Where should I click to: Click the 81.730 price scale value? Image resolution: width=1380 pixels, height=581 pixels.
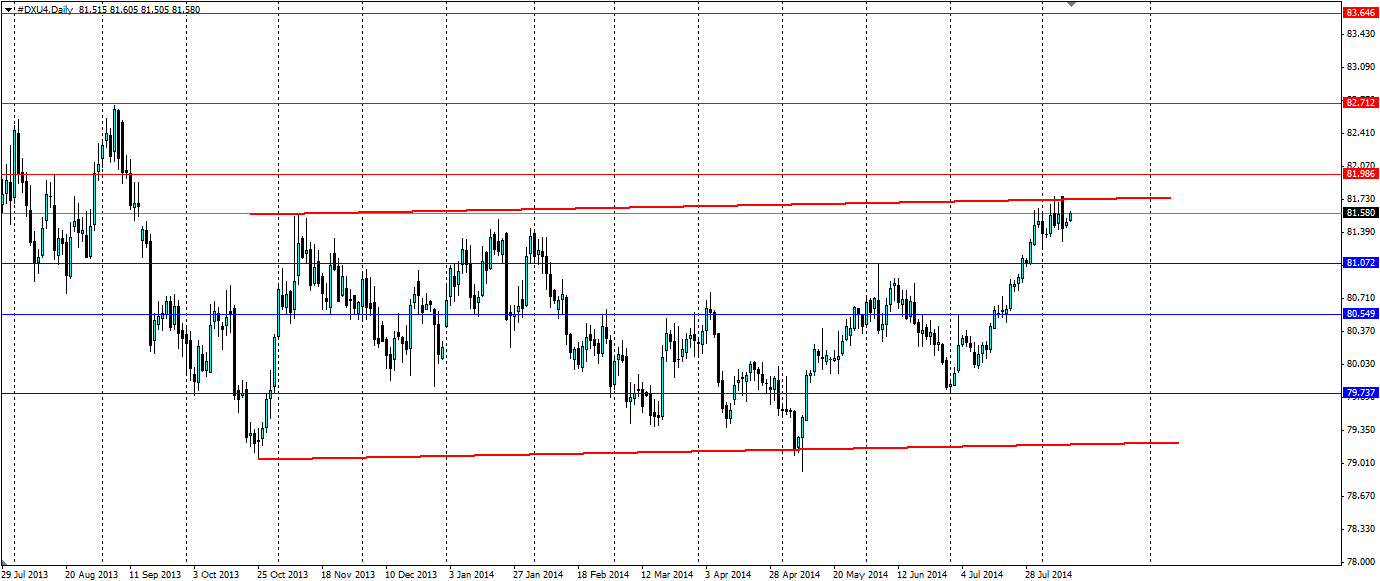click(x=1360, y=199)
